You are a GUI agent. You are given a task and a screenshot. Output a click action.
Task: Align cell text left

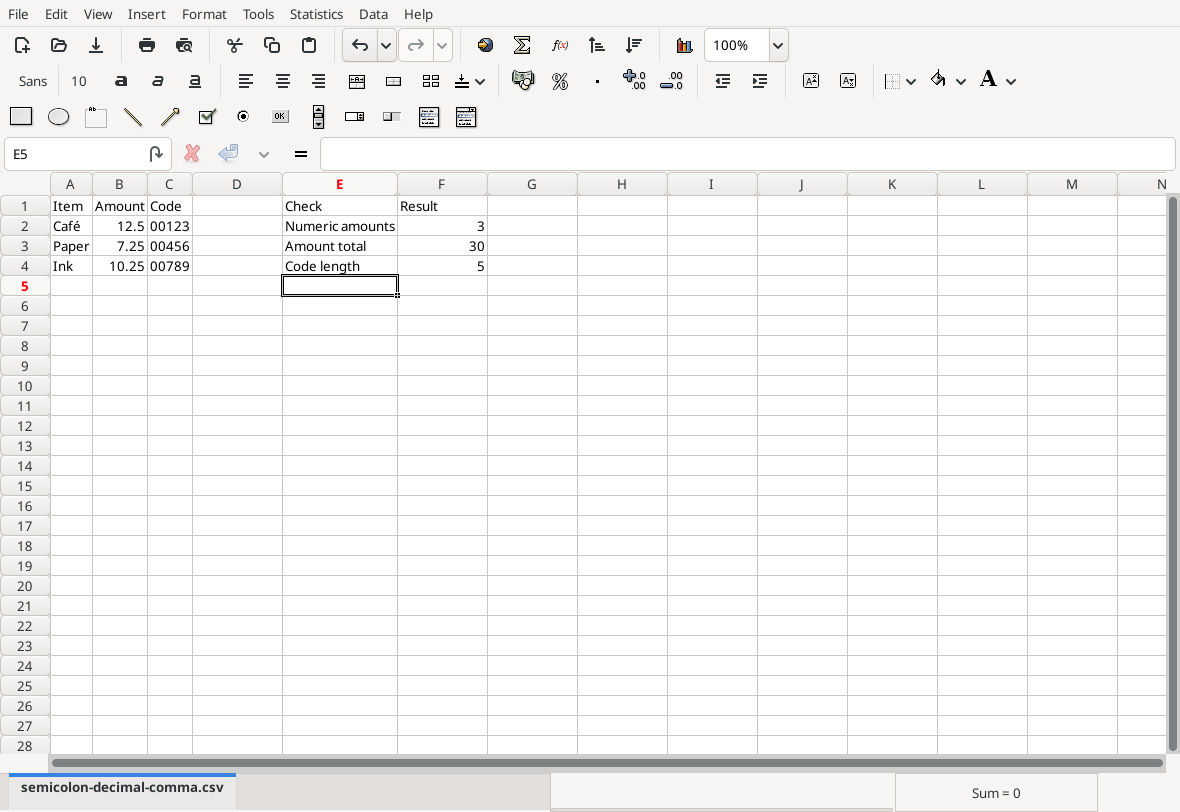coord(246,81)
